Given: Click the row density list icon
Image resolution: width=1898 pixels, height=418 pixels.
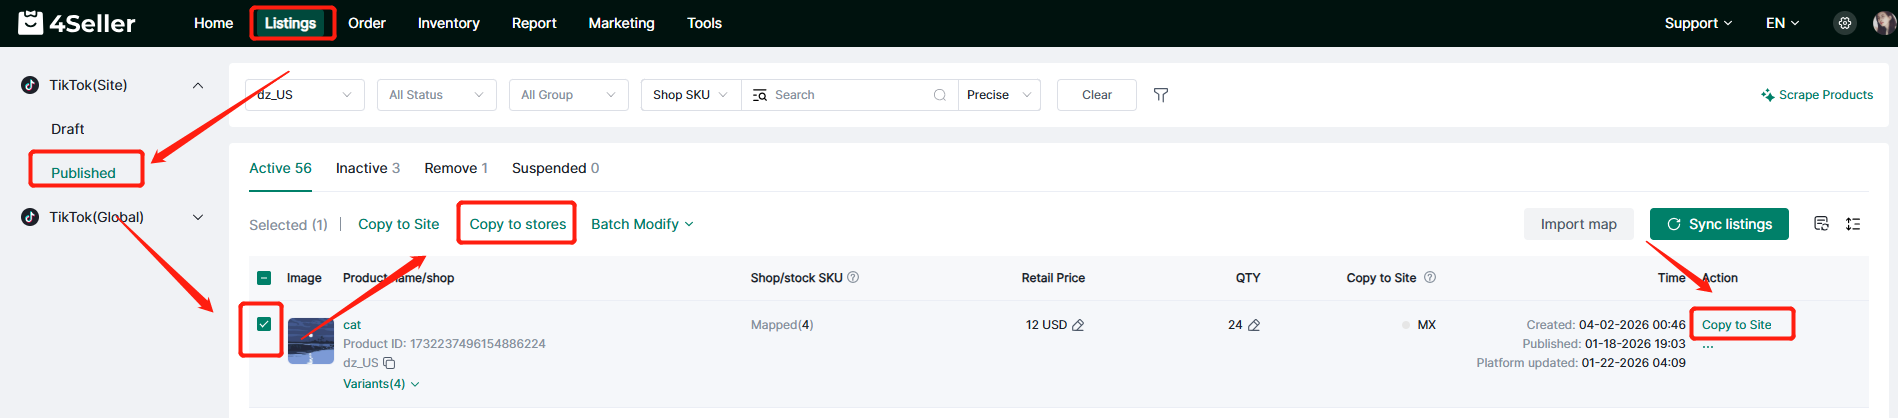Looking at the screenshot, I should 1853,224.
